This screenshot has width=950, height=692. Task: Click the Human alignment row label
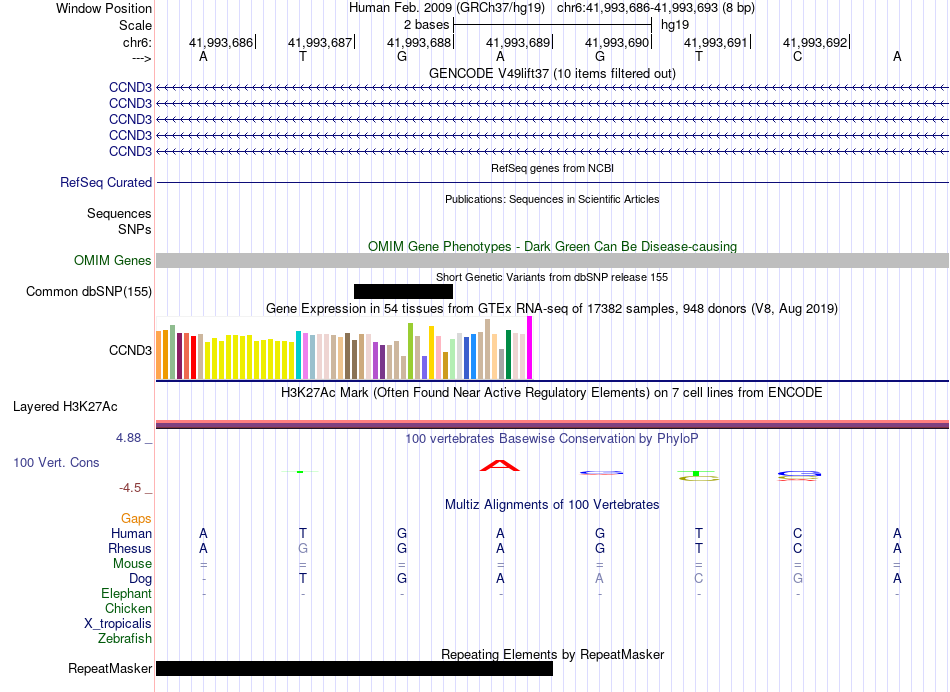[x=131, y=533]
